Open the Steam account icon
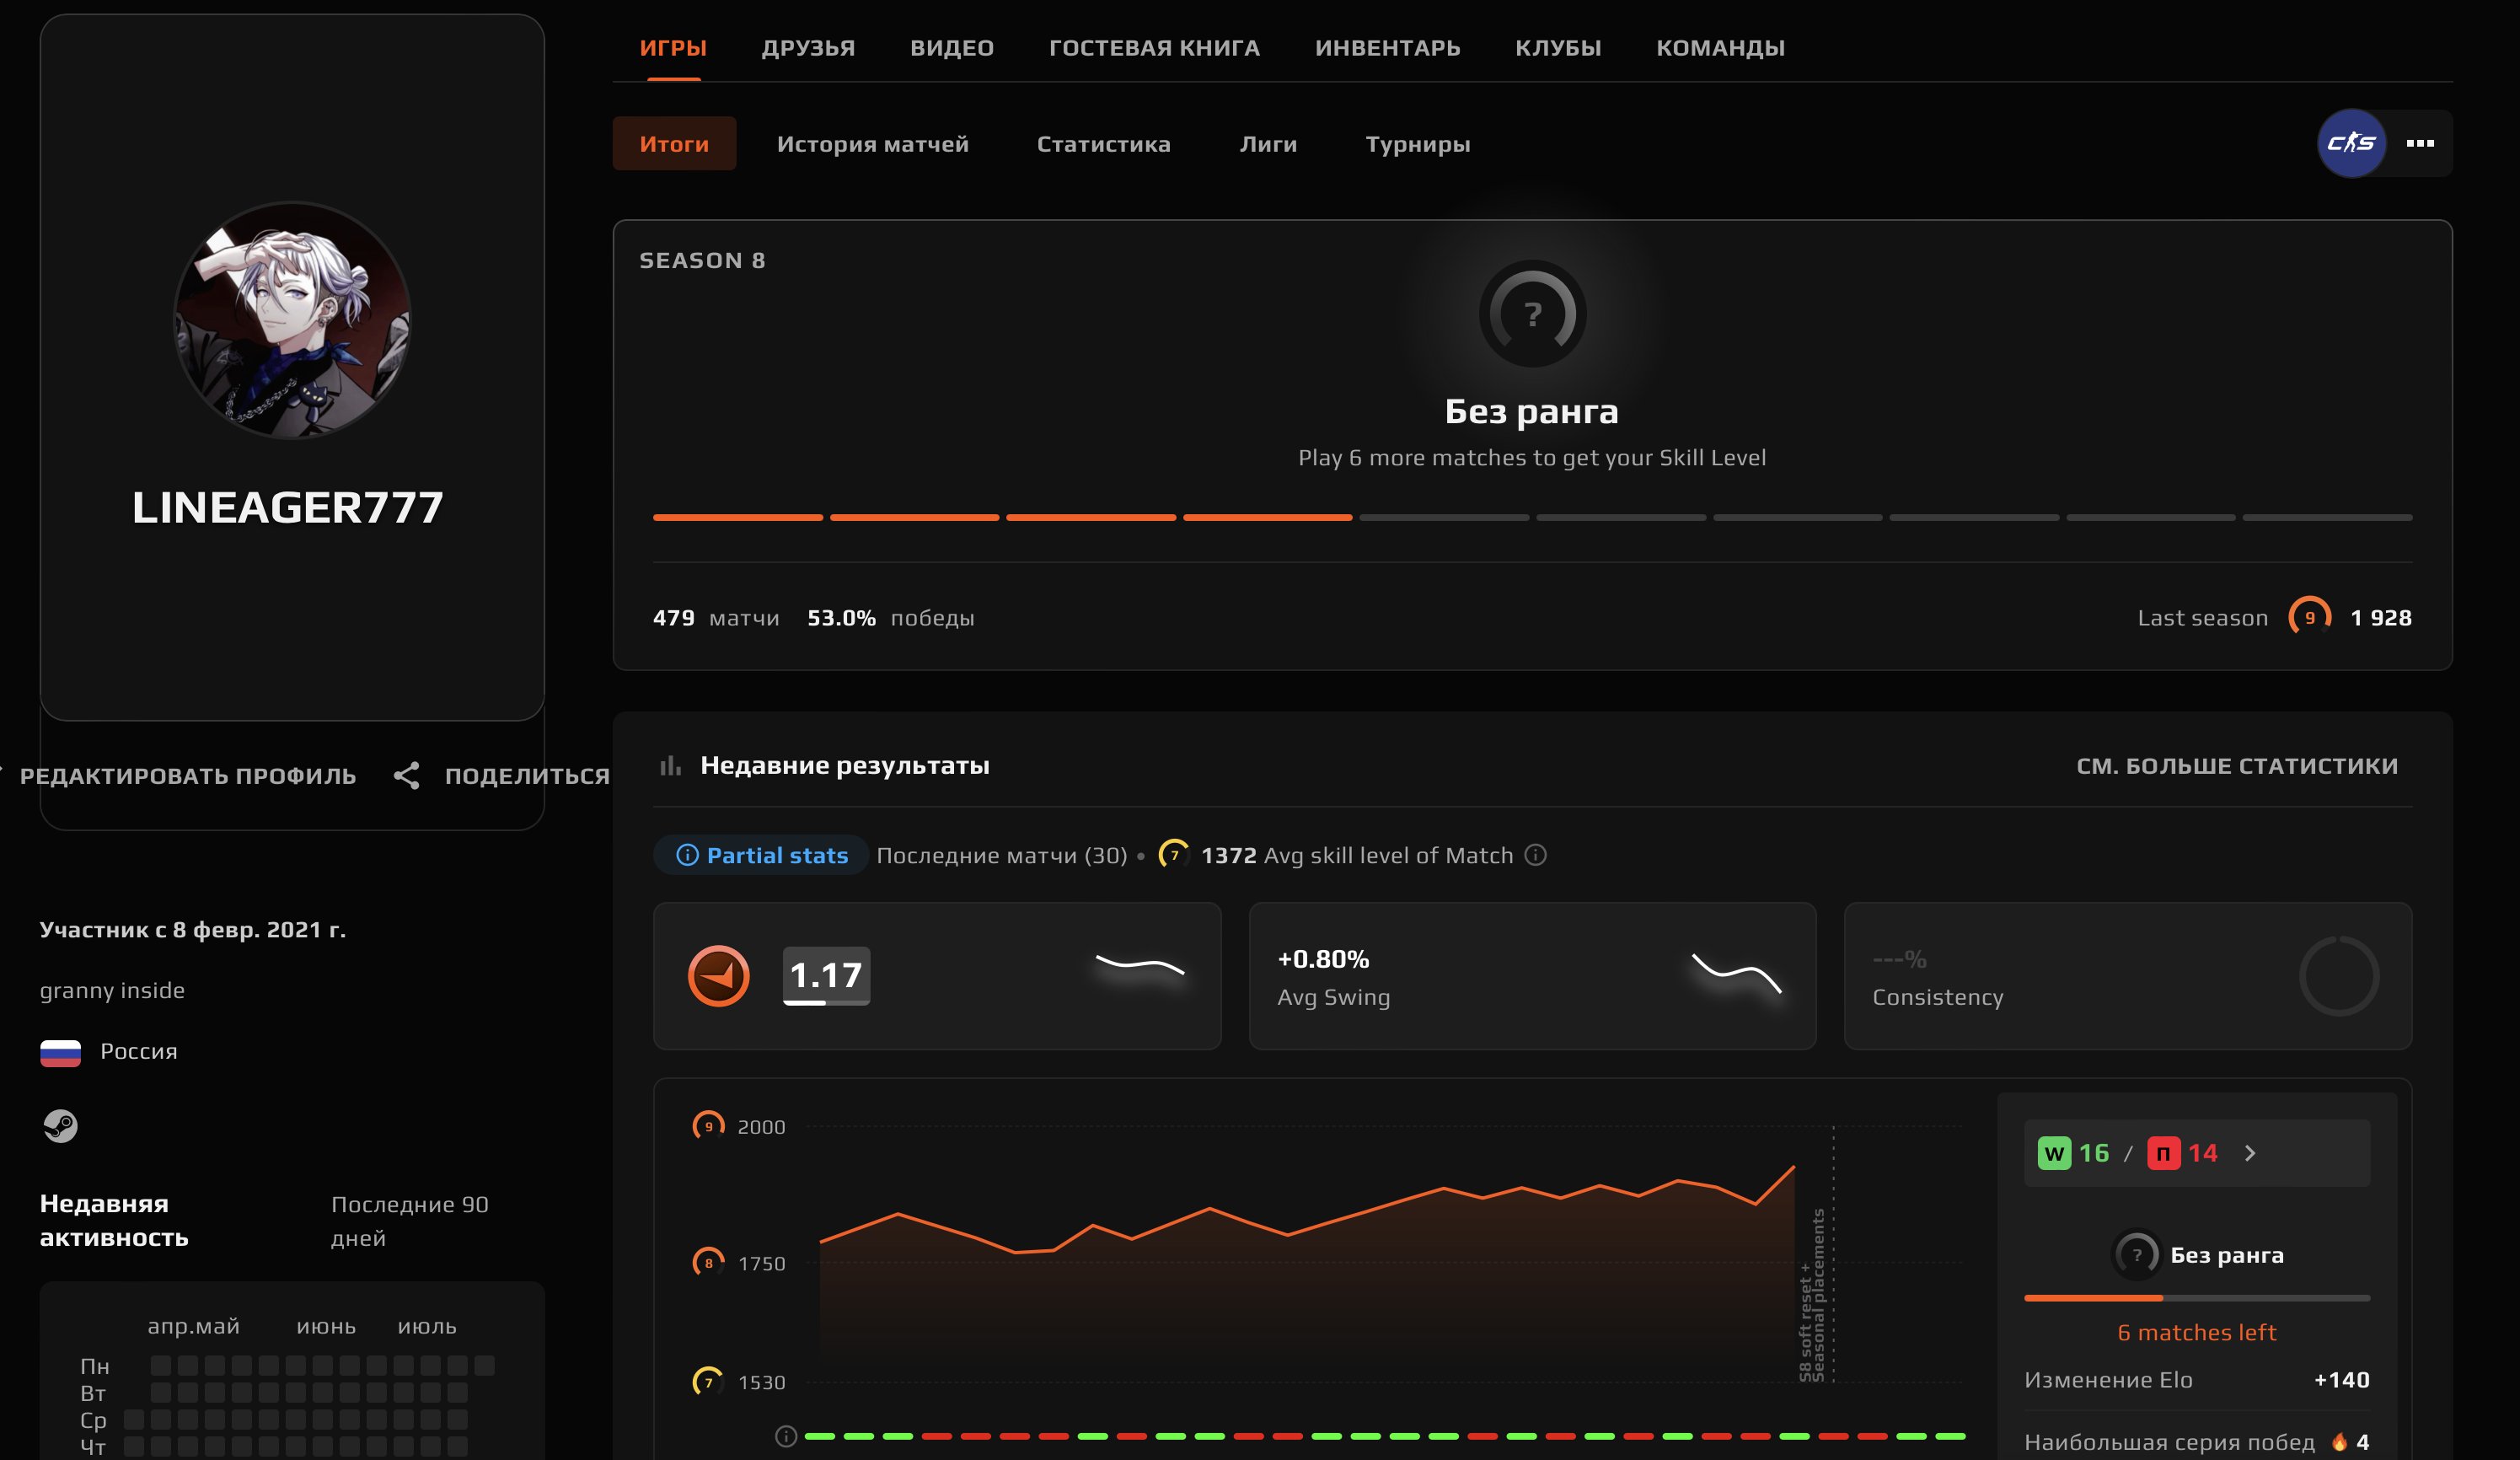 60,1126
